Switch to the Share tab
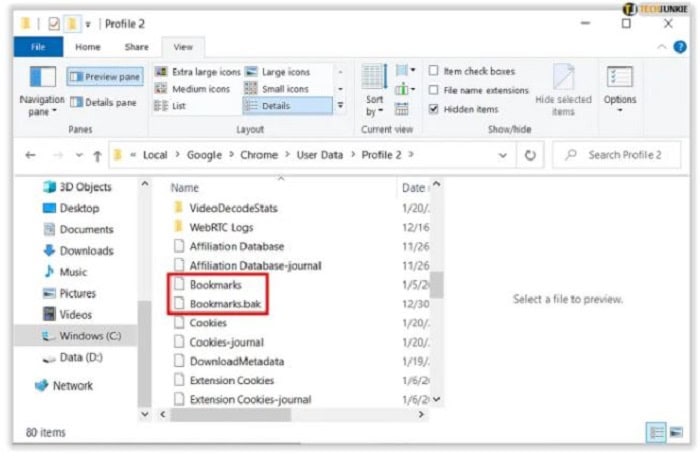This screenshot has height=457, width=700. click(137, 47)
